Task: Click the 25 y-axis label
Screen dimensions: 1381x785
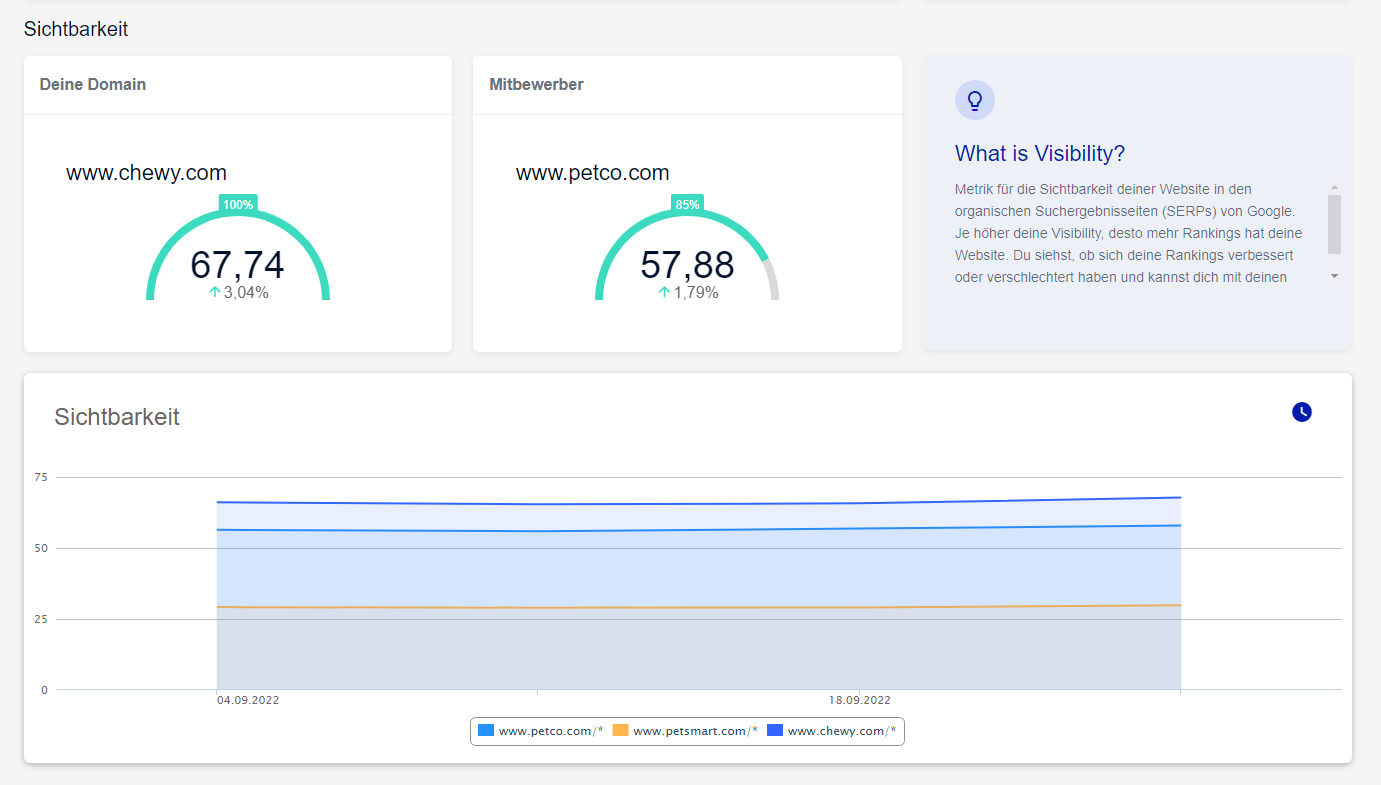Action: pyautogui.click(x=41, y=619)
